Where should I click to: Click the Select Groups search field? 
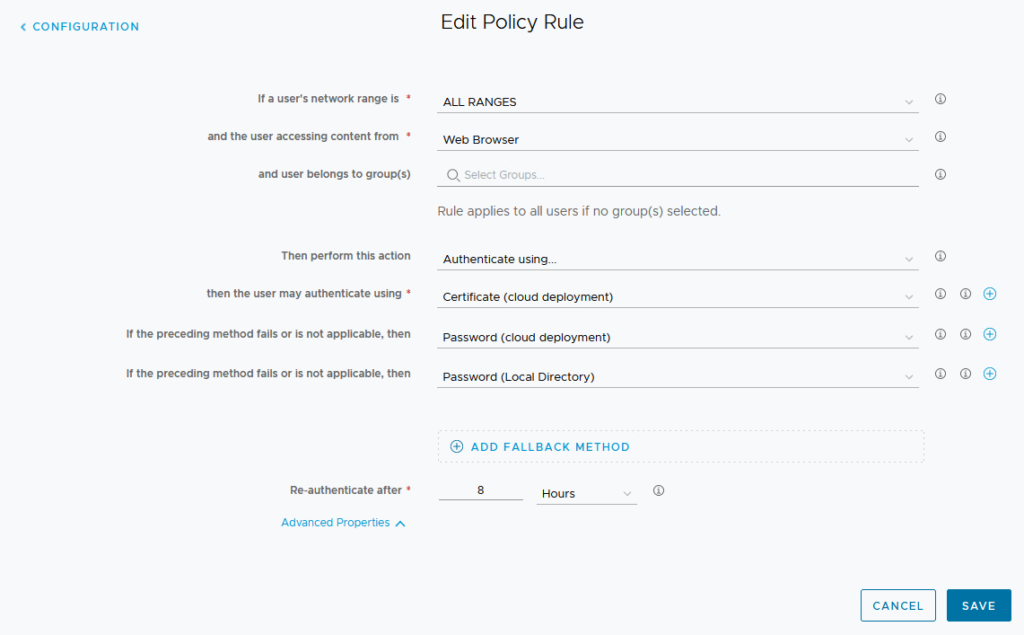click(680, 175)
